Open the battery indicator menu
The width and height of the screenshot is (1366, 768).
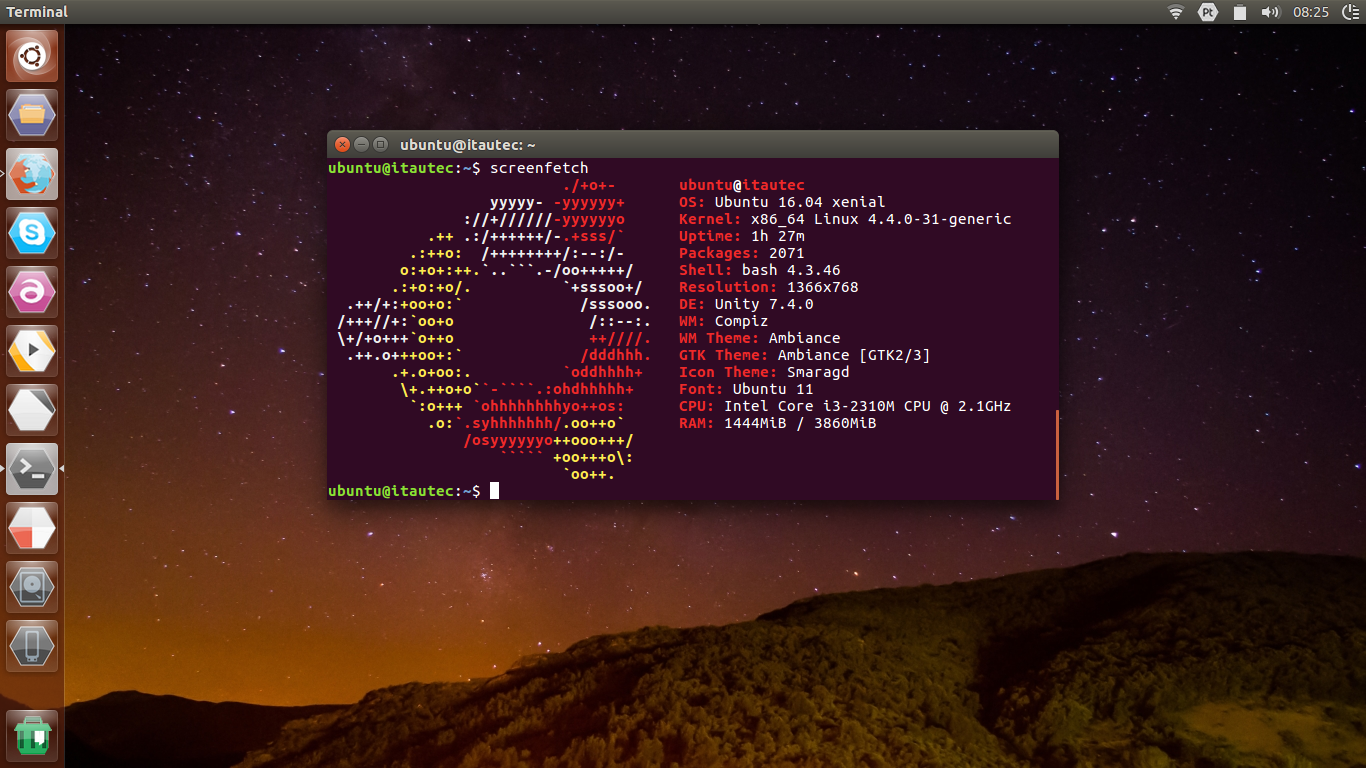[x=1240, y=12]
